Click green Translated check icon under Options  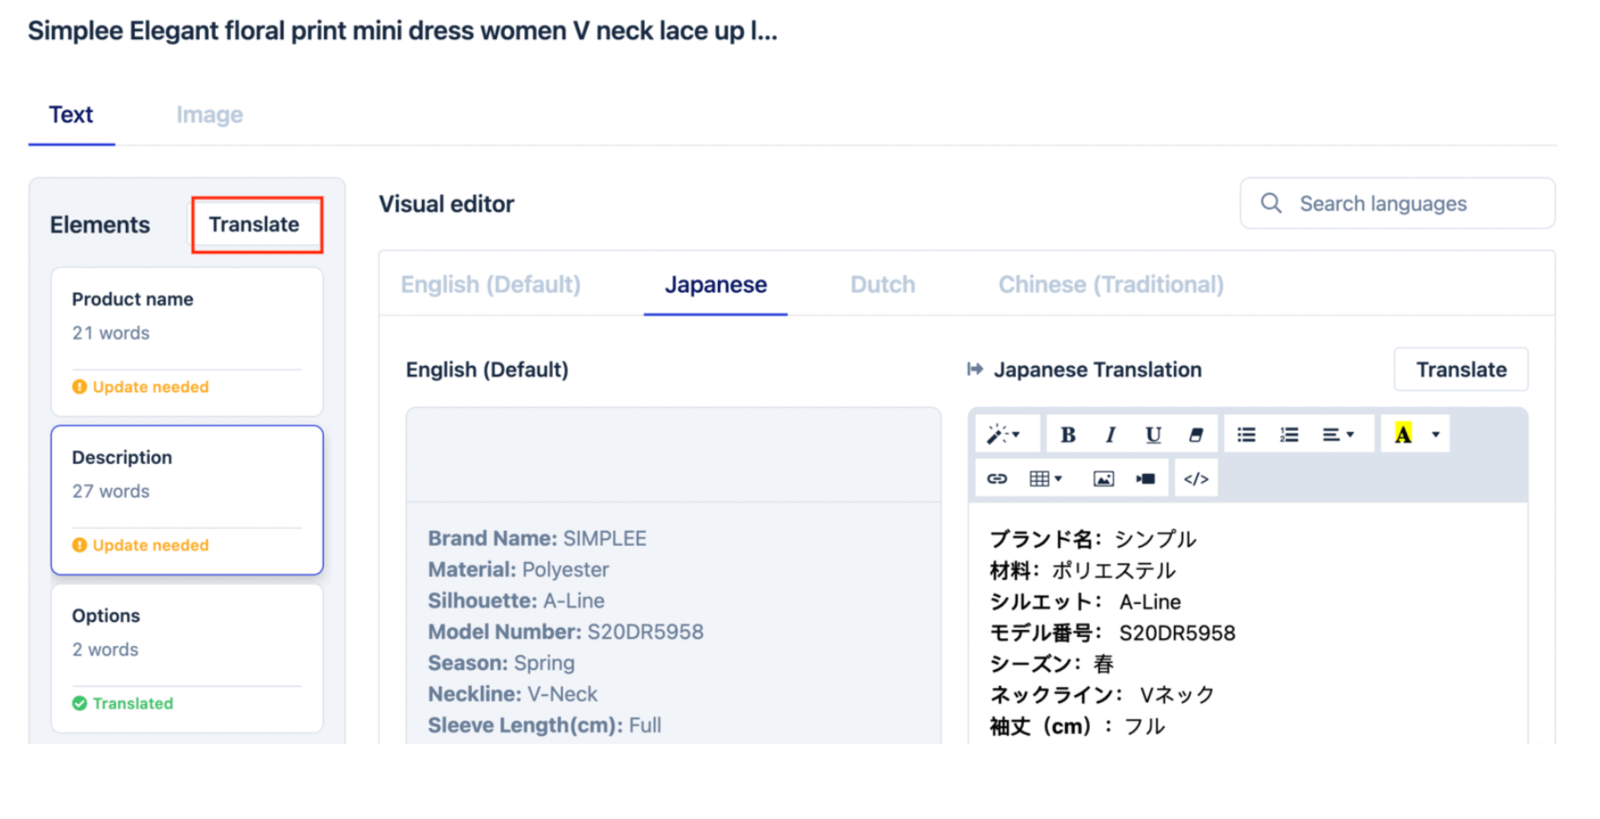[80, 703]
